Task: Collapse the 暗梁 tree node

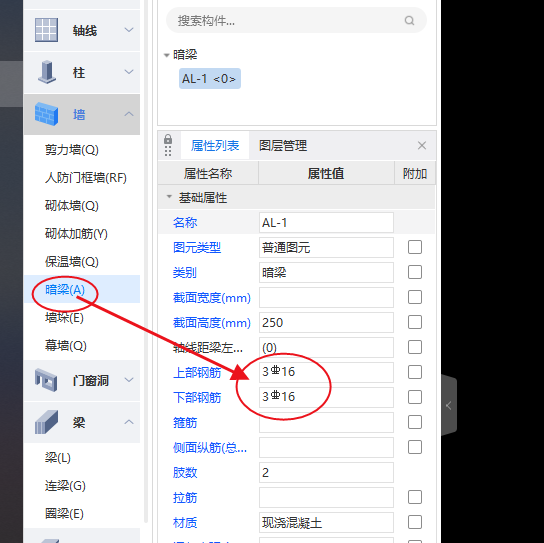Action: (167, 55)
